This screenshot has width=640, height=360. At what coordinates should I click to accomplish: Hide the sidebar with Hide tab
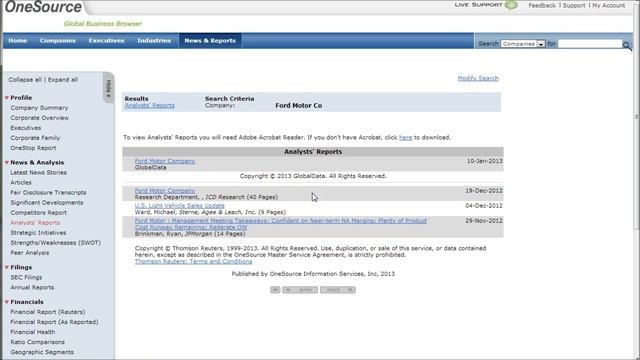[x=108, y=88]
